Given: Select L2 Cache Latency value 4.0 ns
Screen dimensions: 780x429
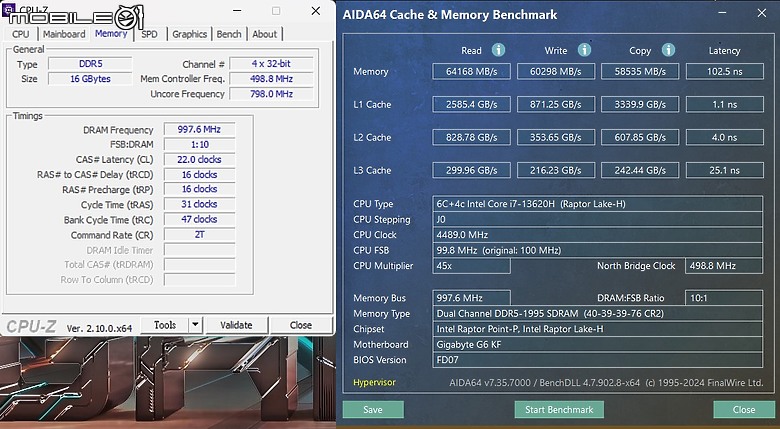Looking at the screenshot, I should point(724,137).
